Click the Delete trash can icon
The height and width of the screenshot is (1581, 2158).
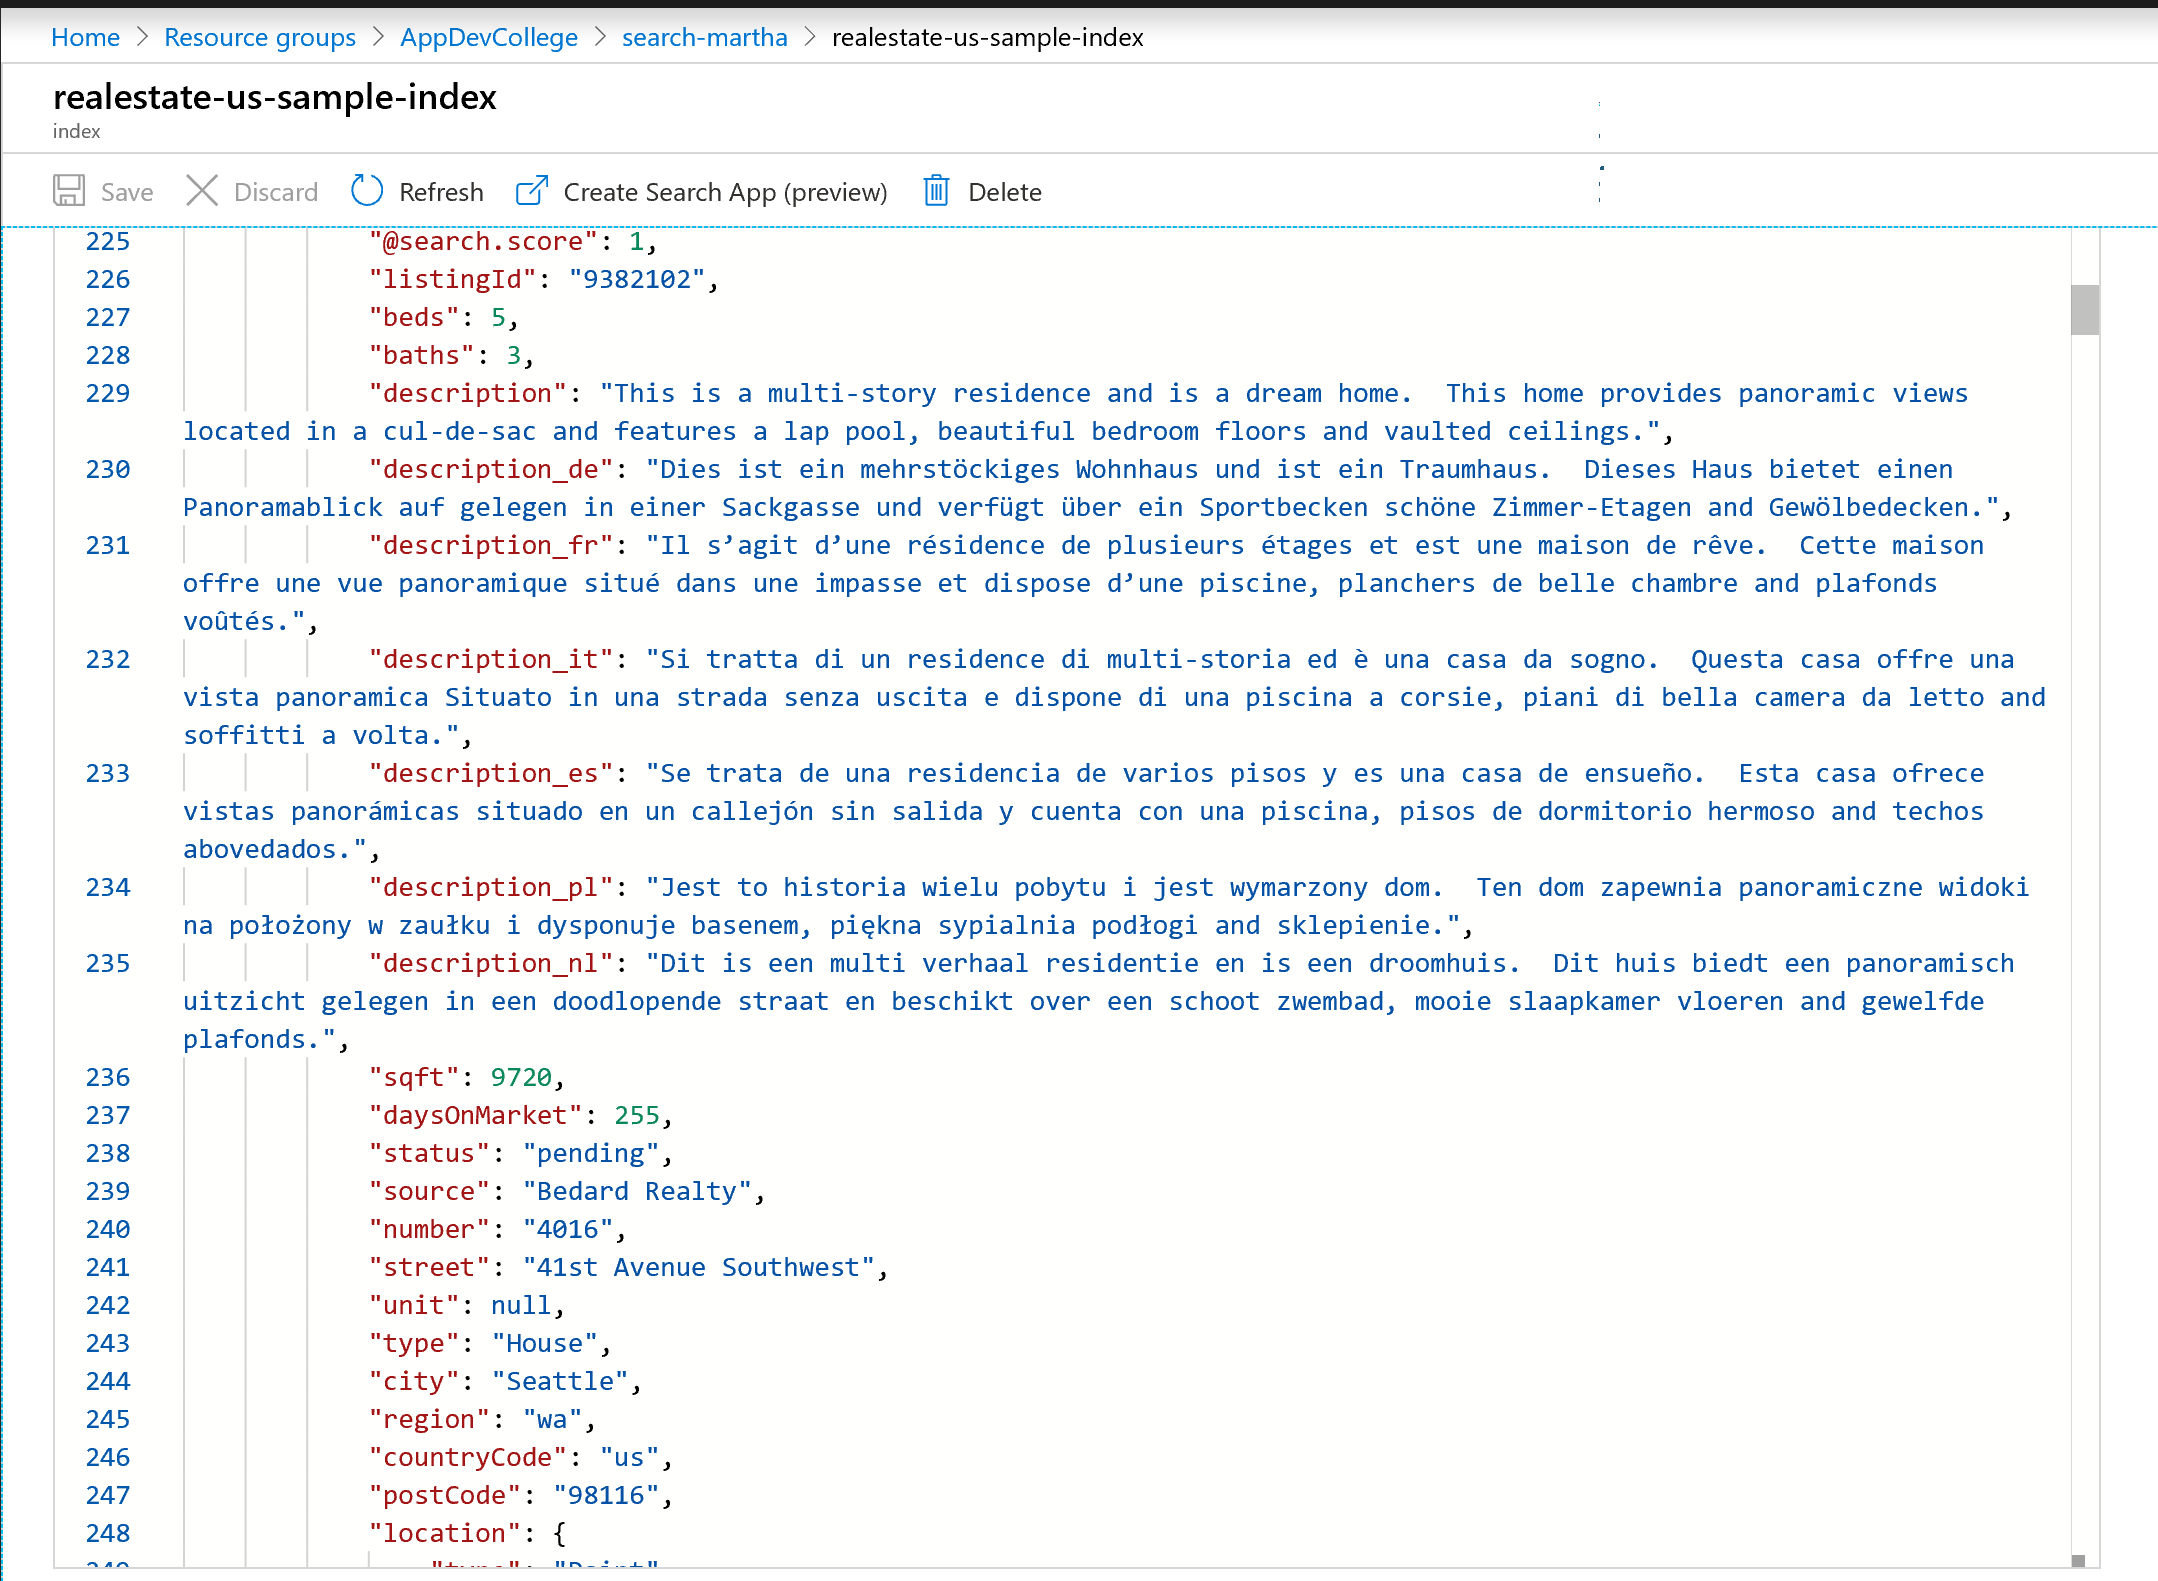[x=936, y=191]
